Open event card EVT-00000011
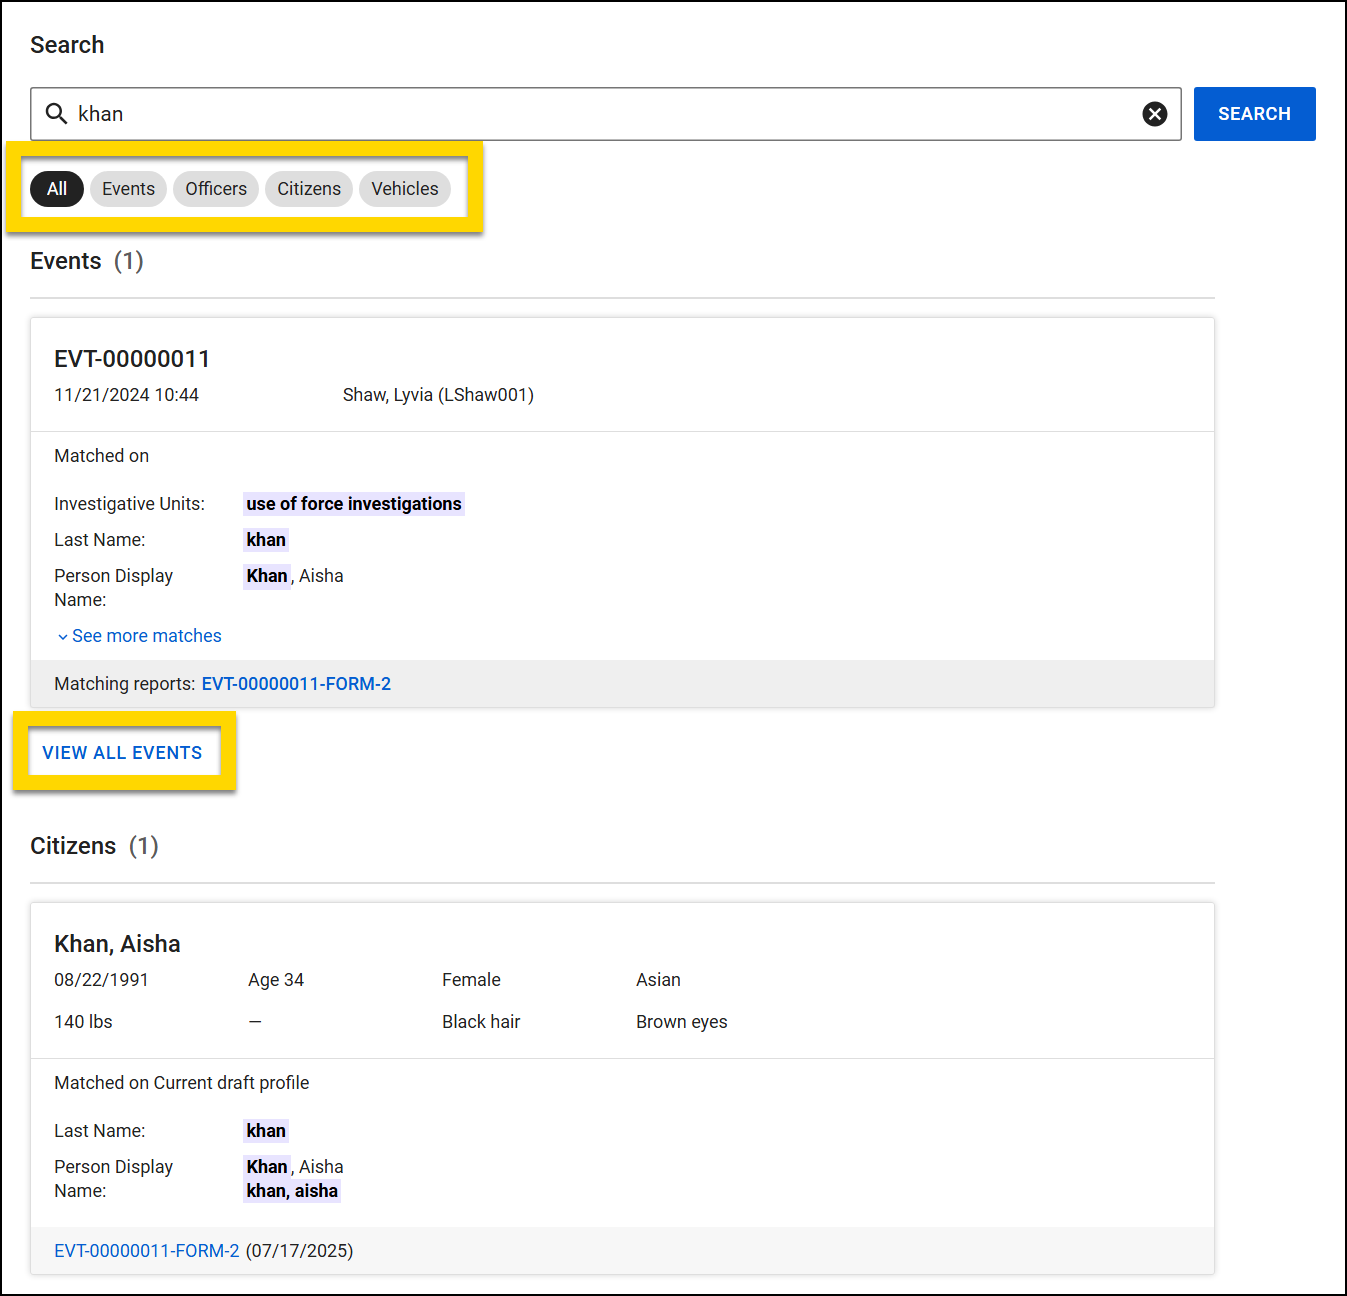The height and width of the screenshot is (1296, 1347). (132, 358)
